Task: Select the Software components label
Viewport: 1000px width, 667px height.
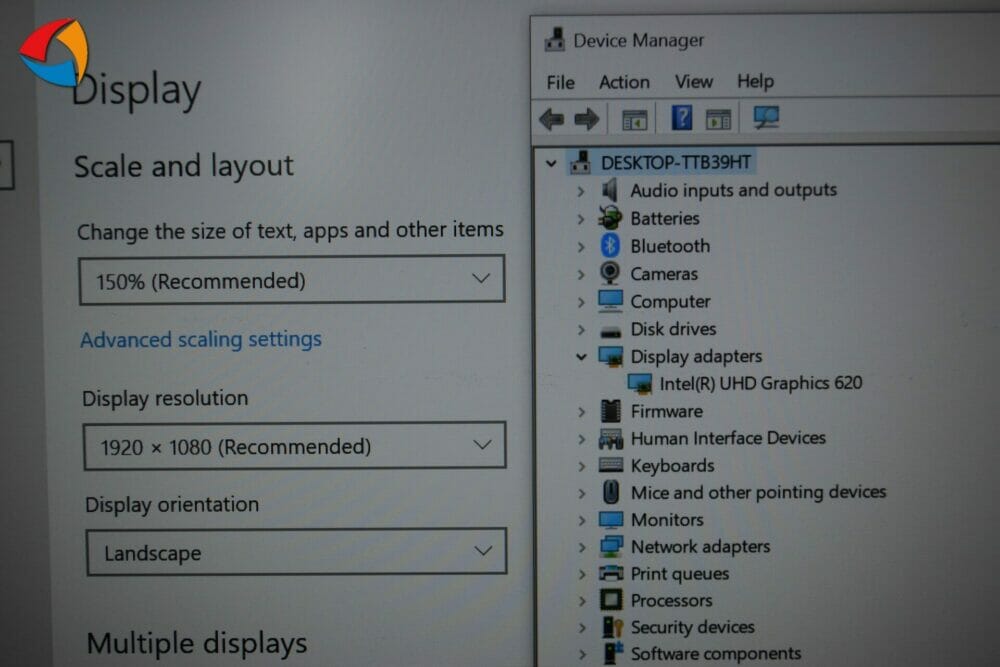Action: click(716, 654)
